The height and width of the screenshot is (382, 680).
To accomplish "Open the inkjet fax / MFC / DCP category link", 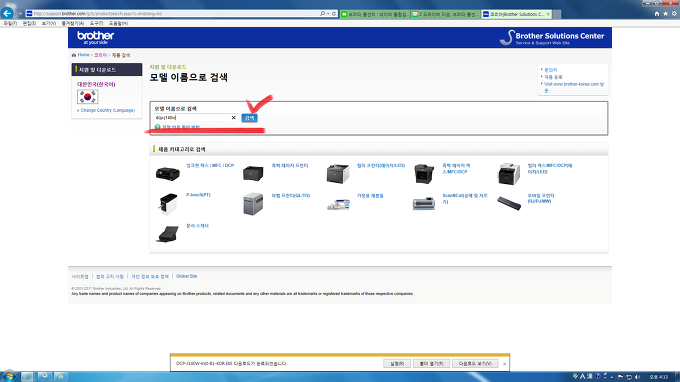I will click(210, 166).
